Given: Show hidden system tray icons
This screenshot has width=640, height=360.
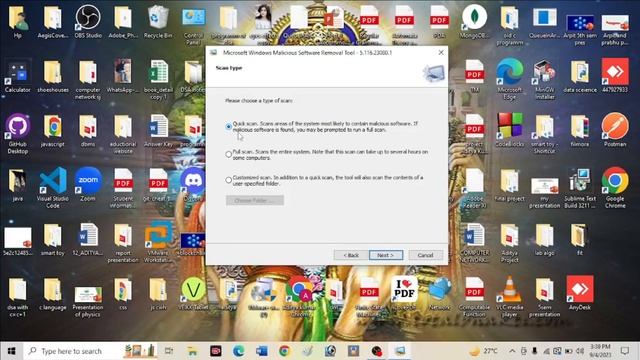Looking at the screenshot, I should 512,351.
